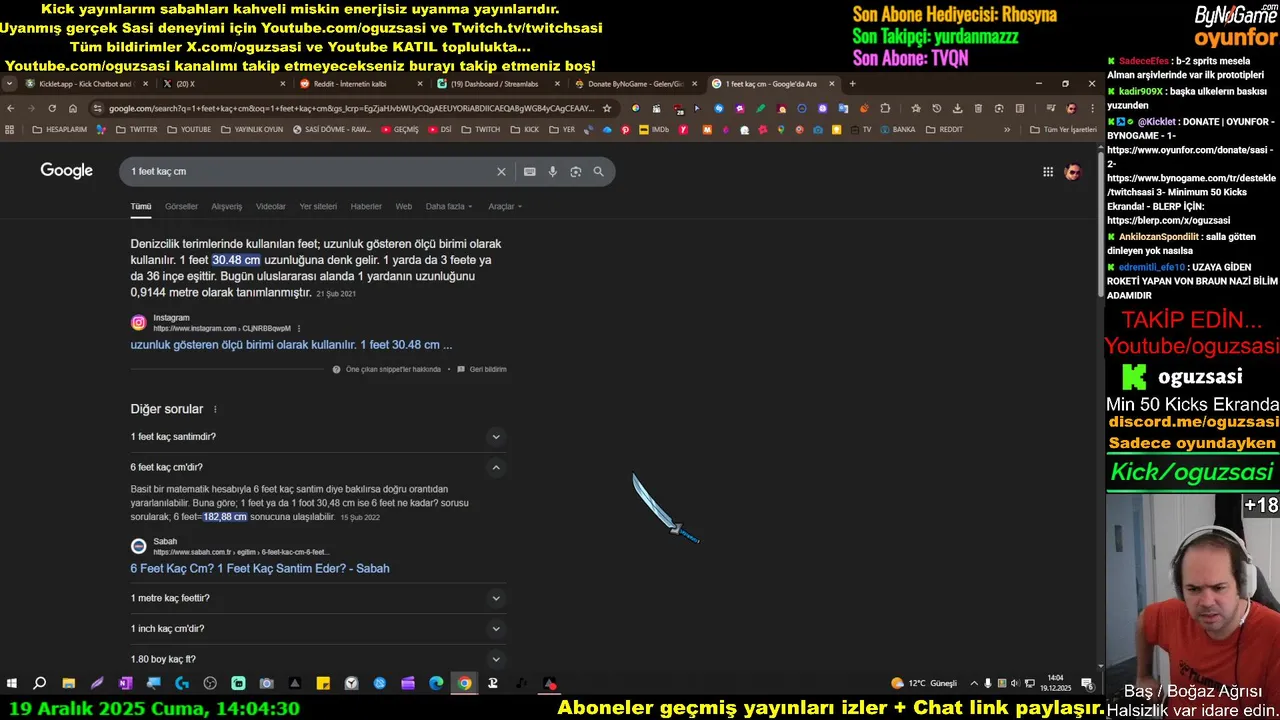Open the Sabah '6 Feet Kaç Cm?' link

[260, 569]
